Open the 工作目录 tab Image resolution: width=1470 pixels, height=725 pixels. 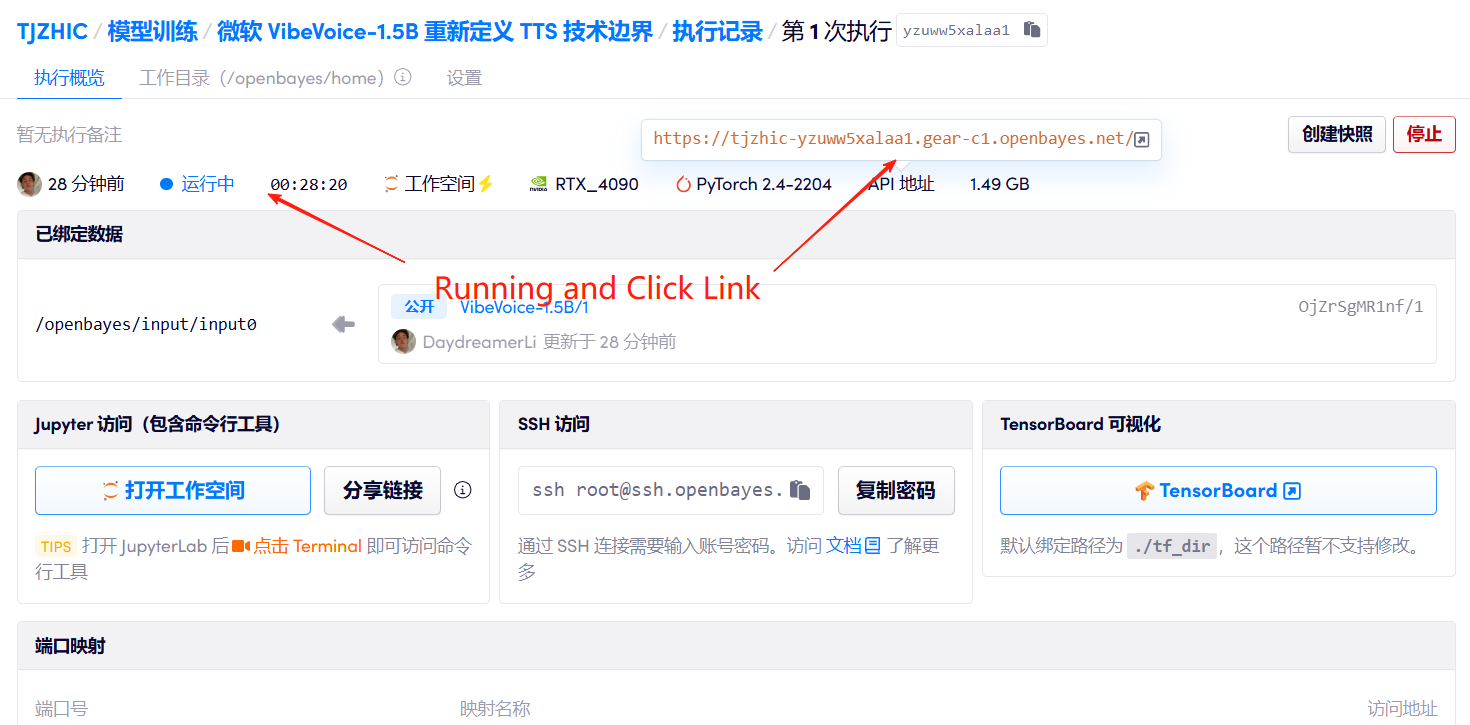pos(262,78)
